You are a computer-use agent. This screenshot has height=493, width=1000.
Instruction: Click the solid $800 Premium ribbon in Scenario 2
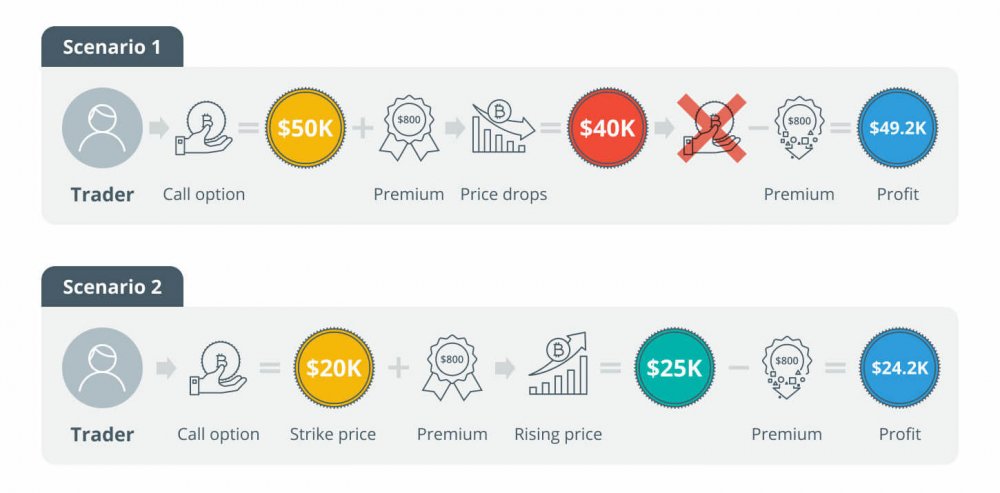pyautogui.click(x=452, y=369)
